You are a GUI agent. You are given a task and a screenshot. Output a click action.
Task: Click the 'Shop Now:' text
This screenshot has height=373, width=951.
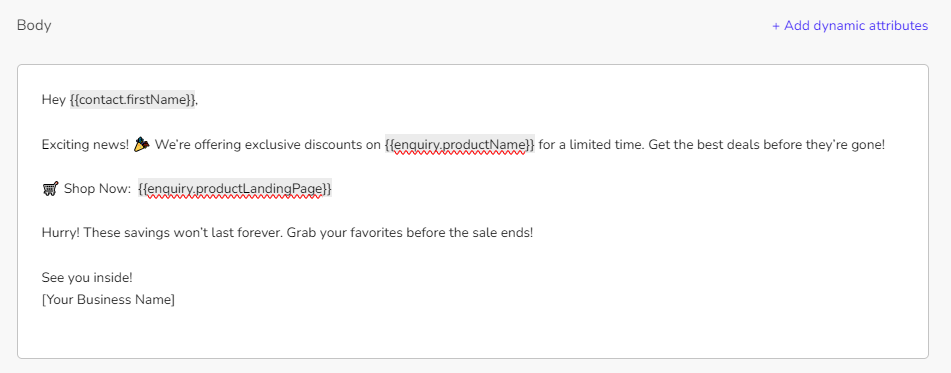point(97,189)
